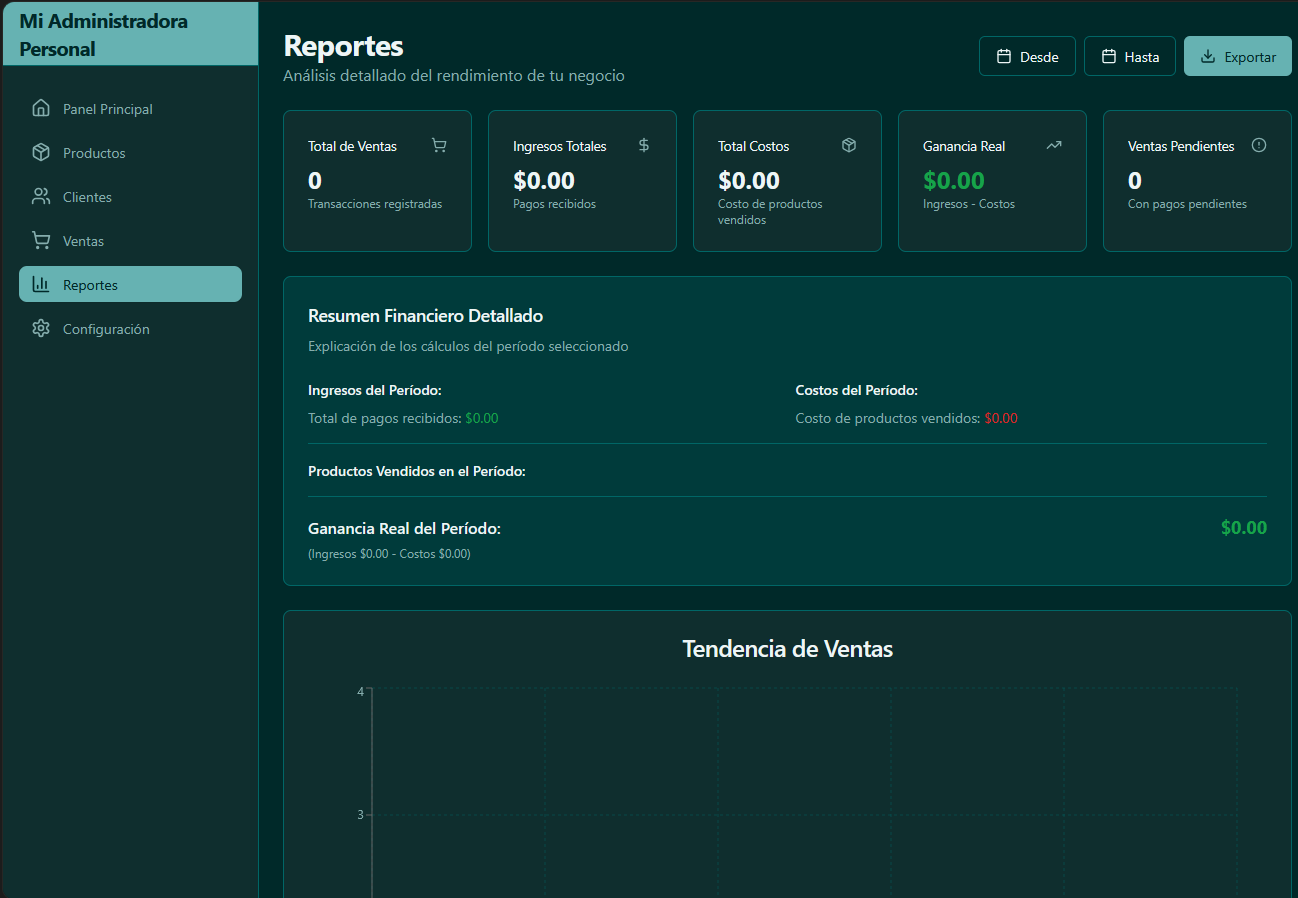
Task: Click the gear icon beside Configuración
Action: tap(41, 329)
